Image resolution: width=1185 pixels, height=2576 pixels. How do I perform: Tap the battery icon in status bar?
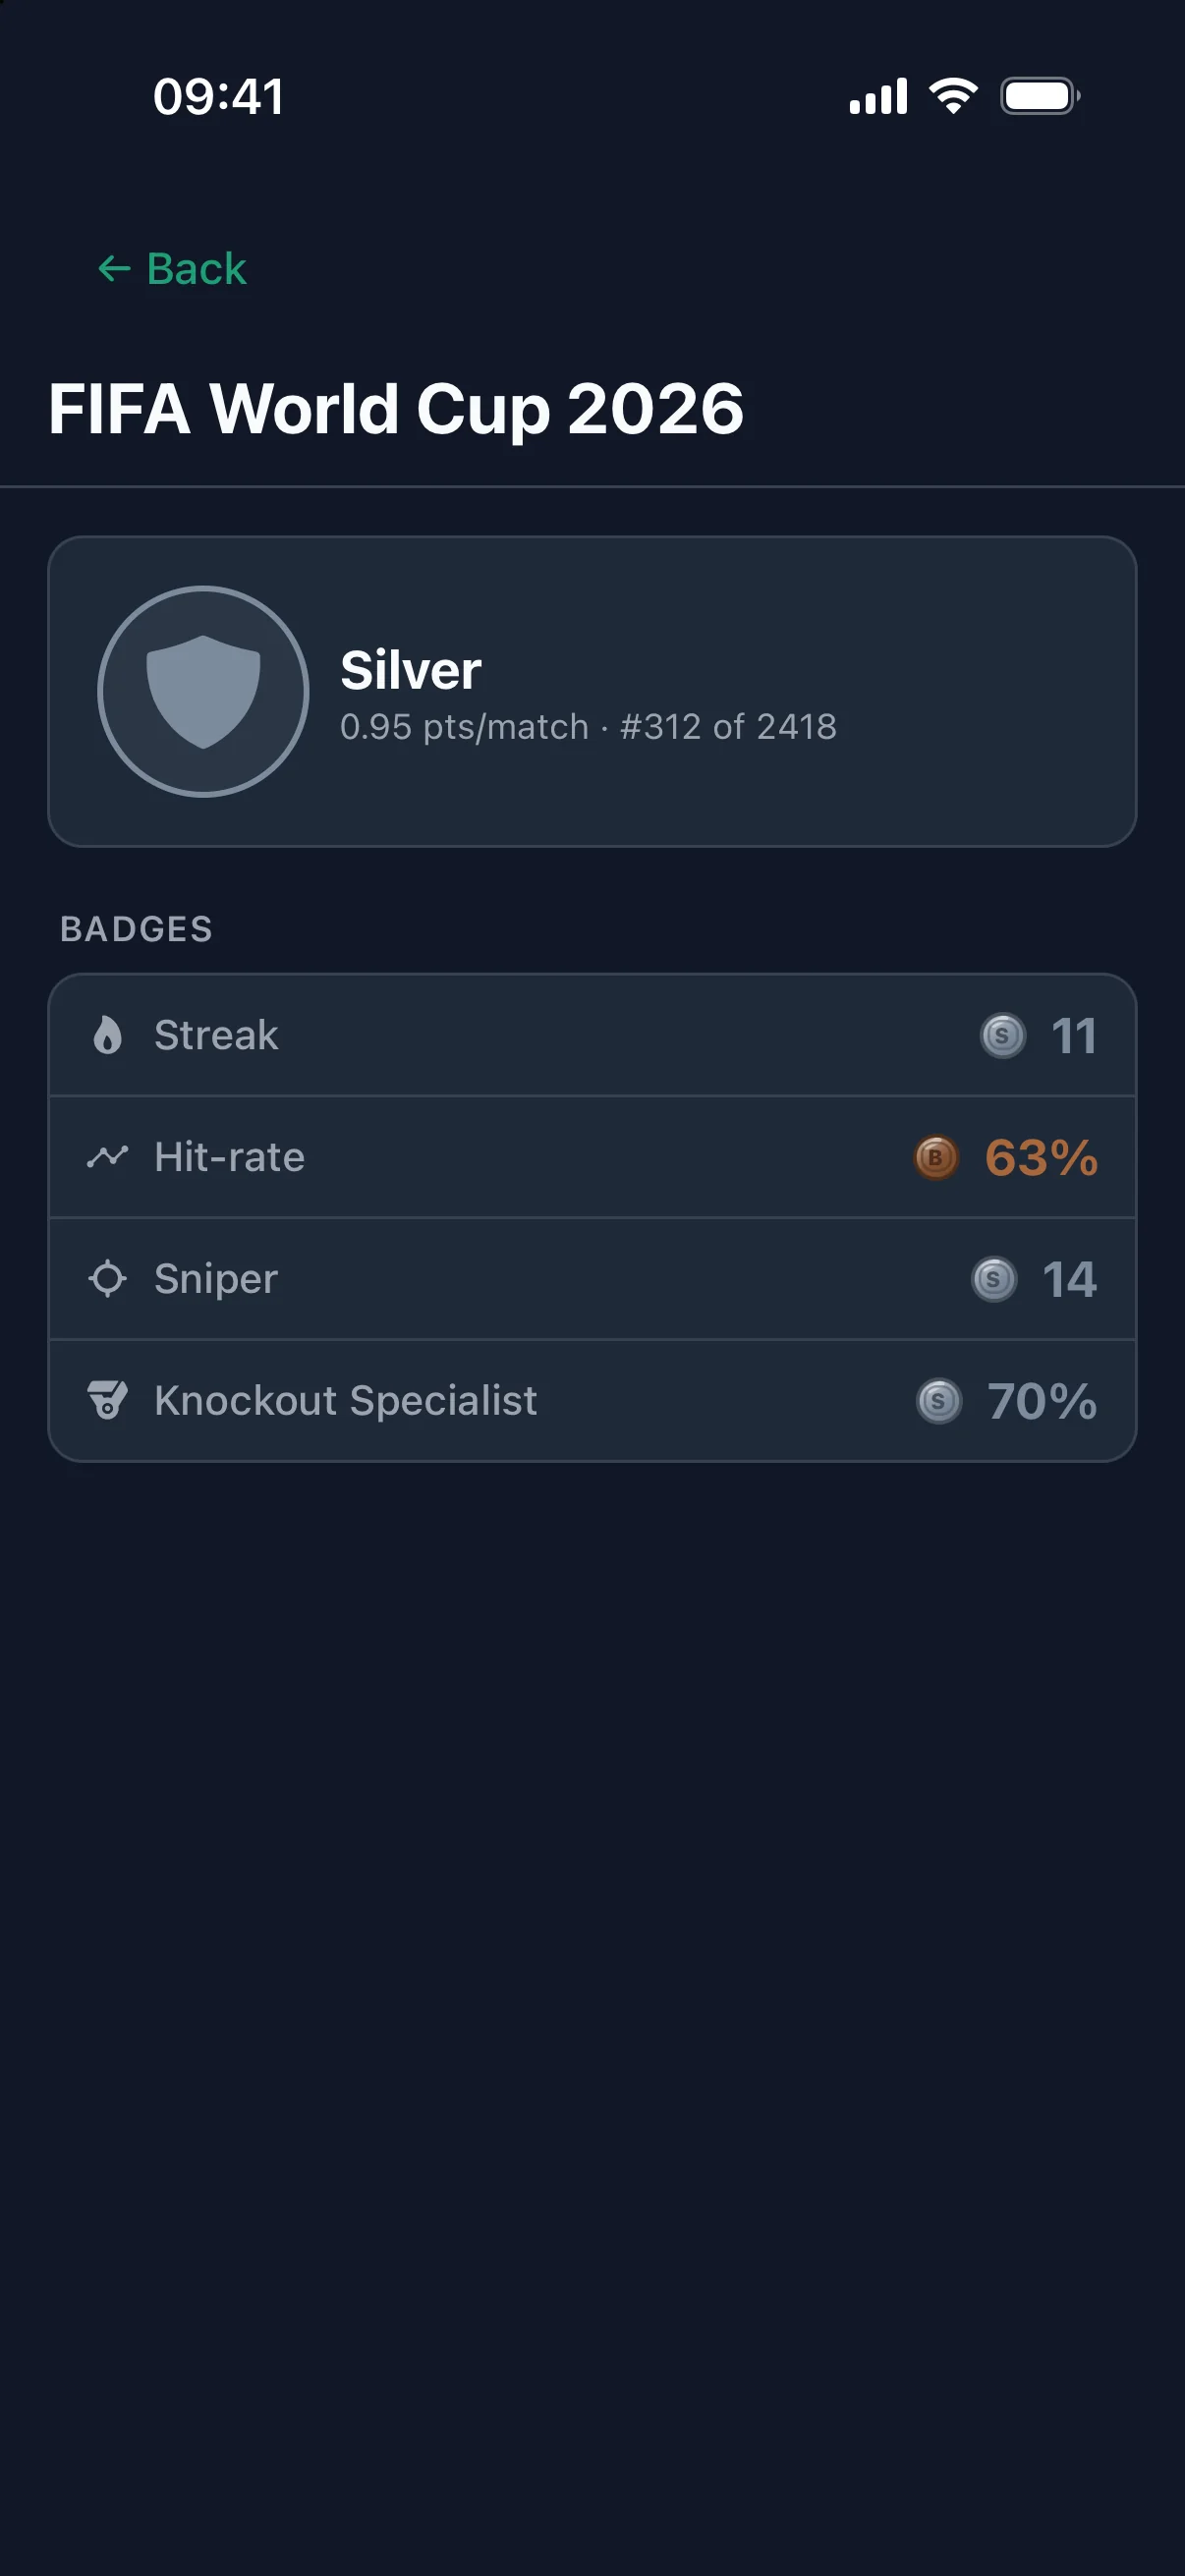[1040, 96]
